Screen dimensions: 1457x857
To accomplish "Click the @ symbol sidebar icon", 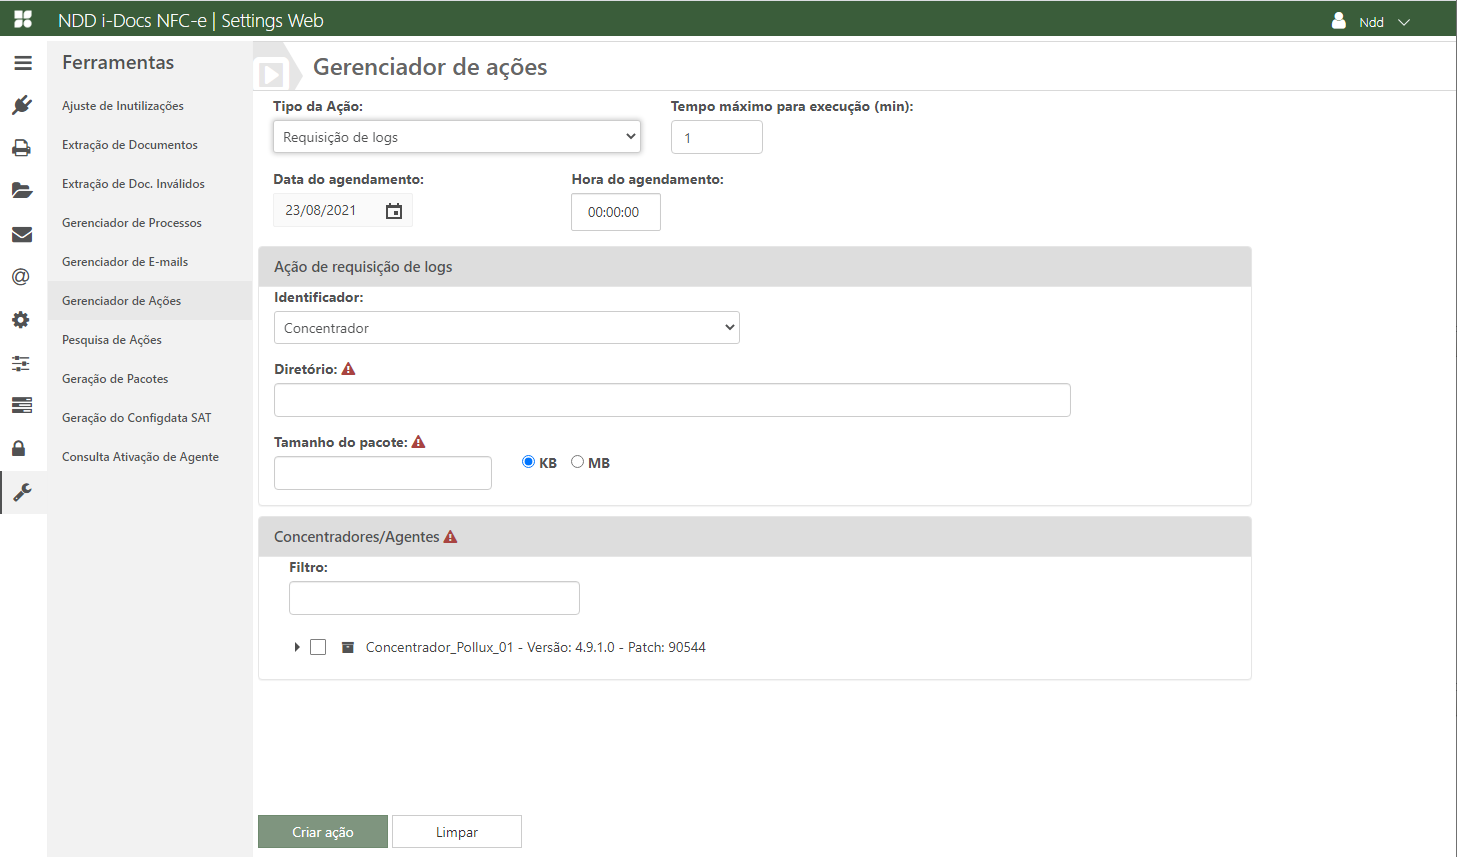I will 21,277.
